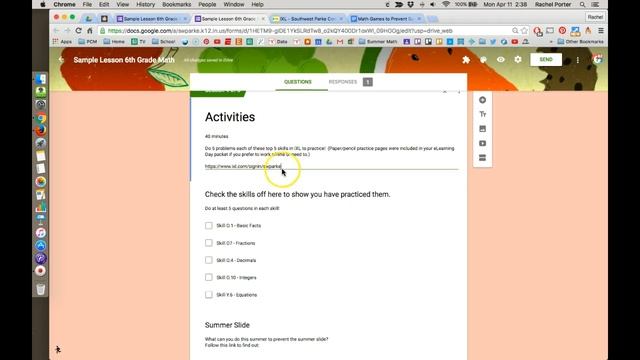
Task: Reload the page in Chrome
Action: [x=78, y=31]
